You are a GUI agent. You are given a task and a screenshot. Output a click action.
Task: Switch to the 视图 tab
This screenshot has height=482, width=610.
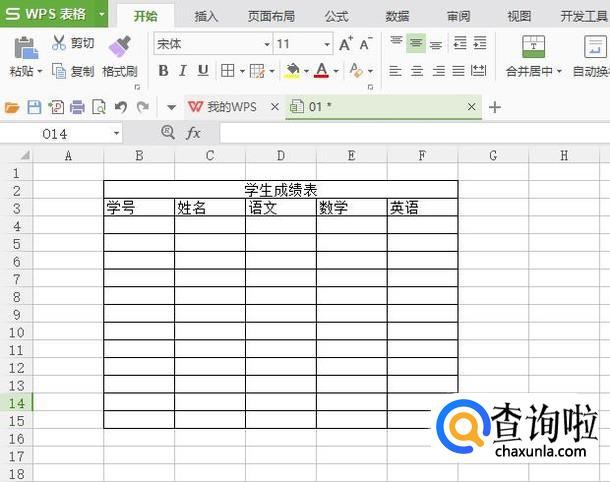pyautogui.click(x=519, y=16)
